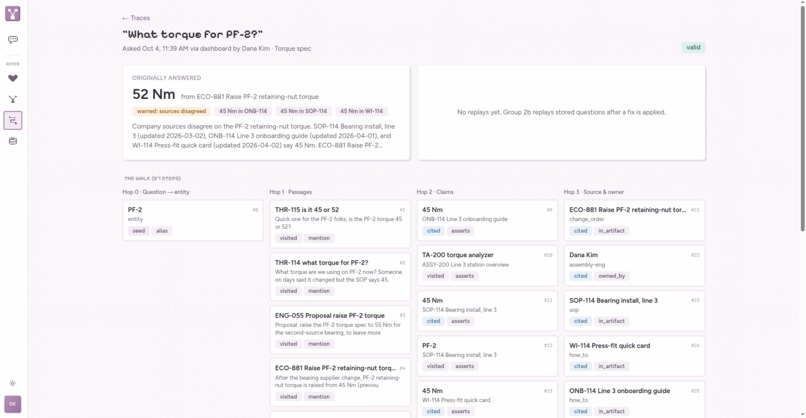Open the PF-2 entity card
806x418 pixels.
[193, 220]
